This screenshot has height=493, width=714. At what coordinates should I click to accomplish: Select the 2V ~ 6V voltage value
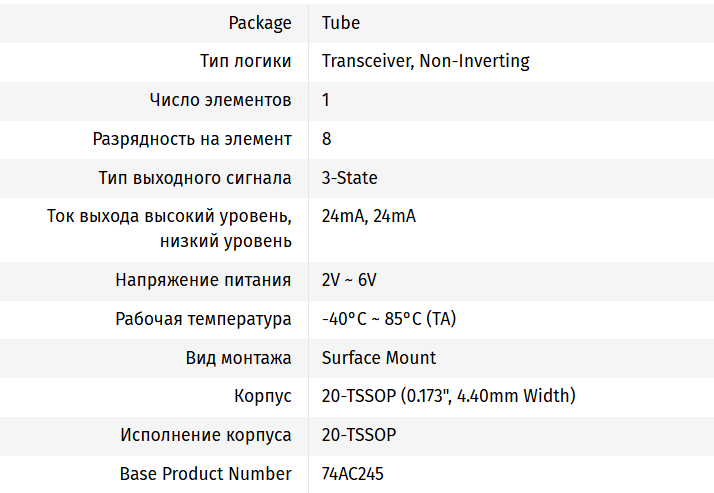tap(349, 281)
